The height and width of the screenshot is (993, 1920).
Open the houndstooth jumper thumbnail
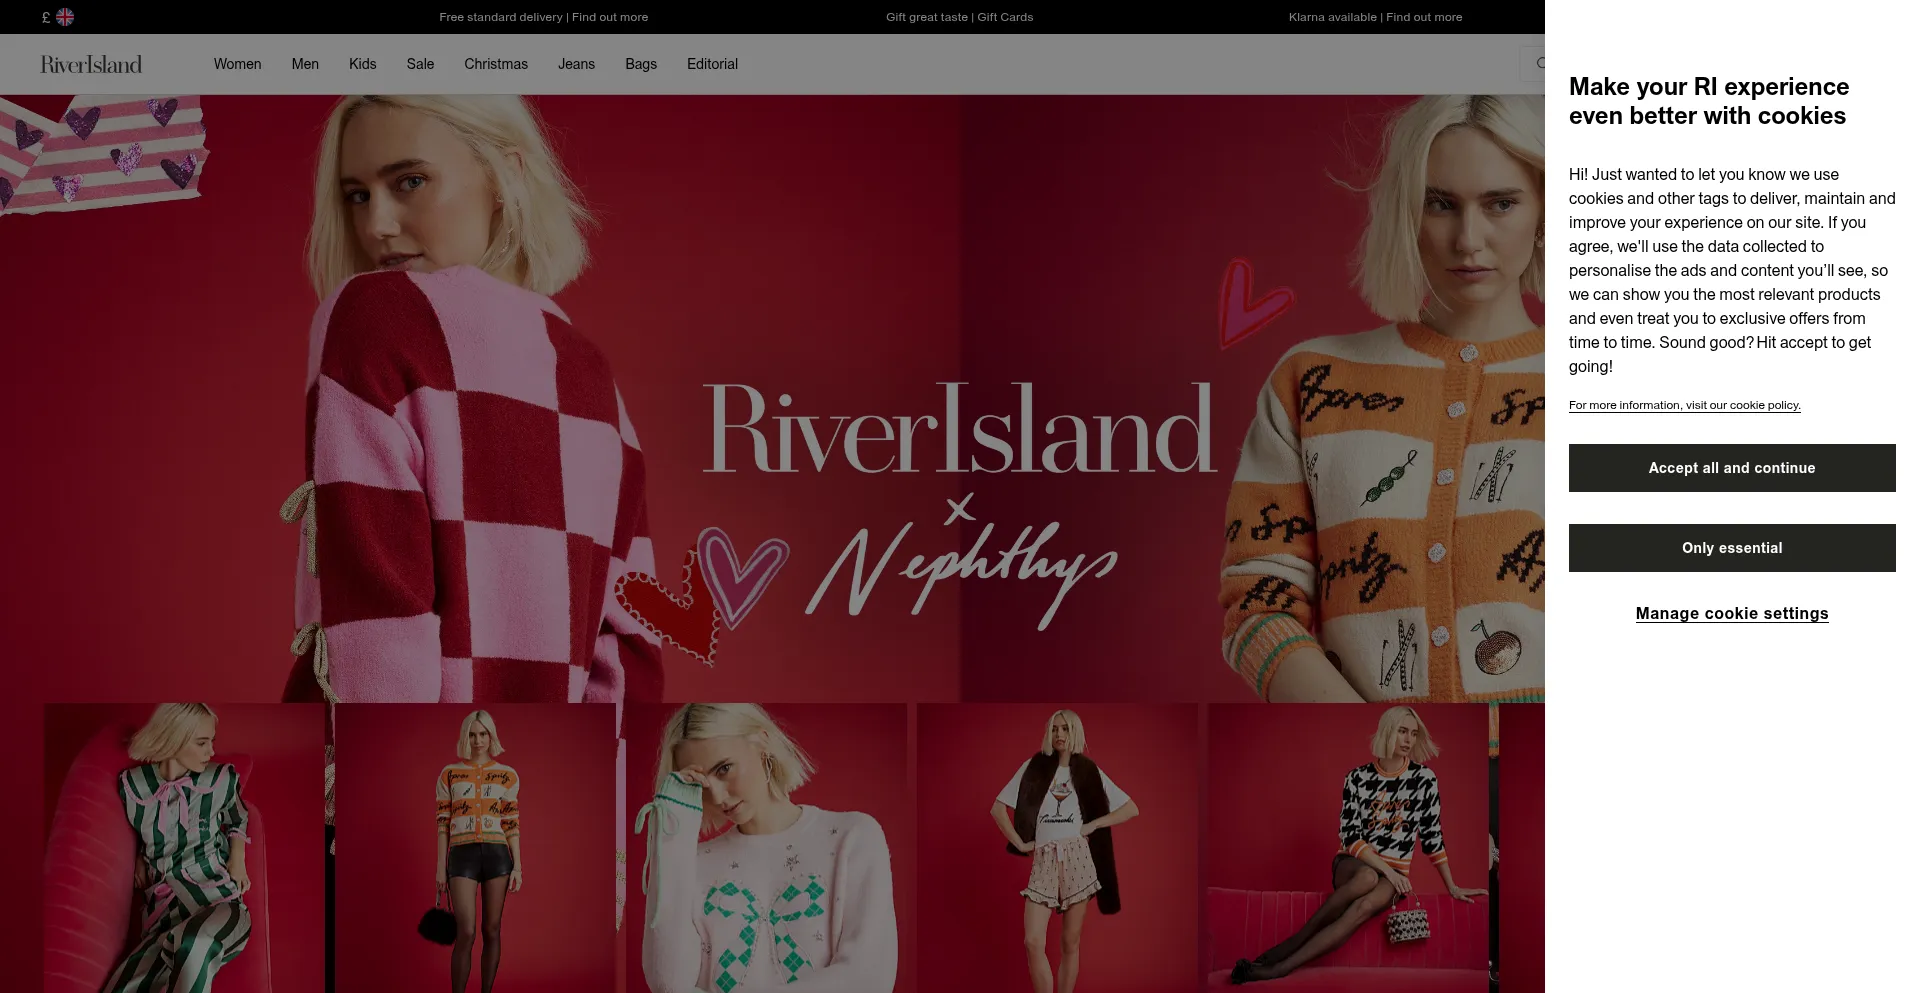1348,848
